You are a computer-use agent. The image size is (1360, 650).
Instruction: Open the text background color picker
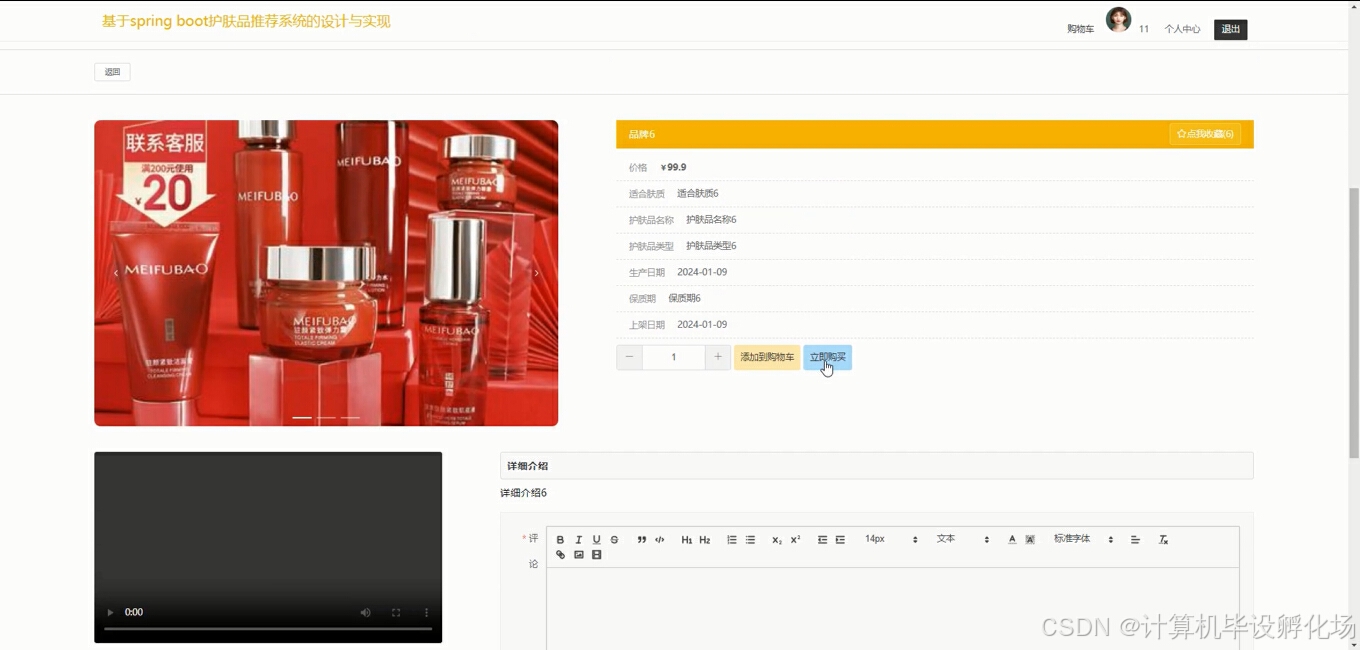click(1030, 540)
